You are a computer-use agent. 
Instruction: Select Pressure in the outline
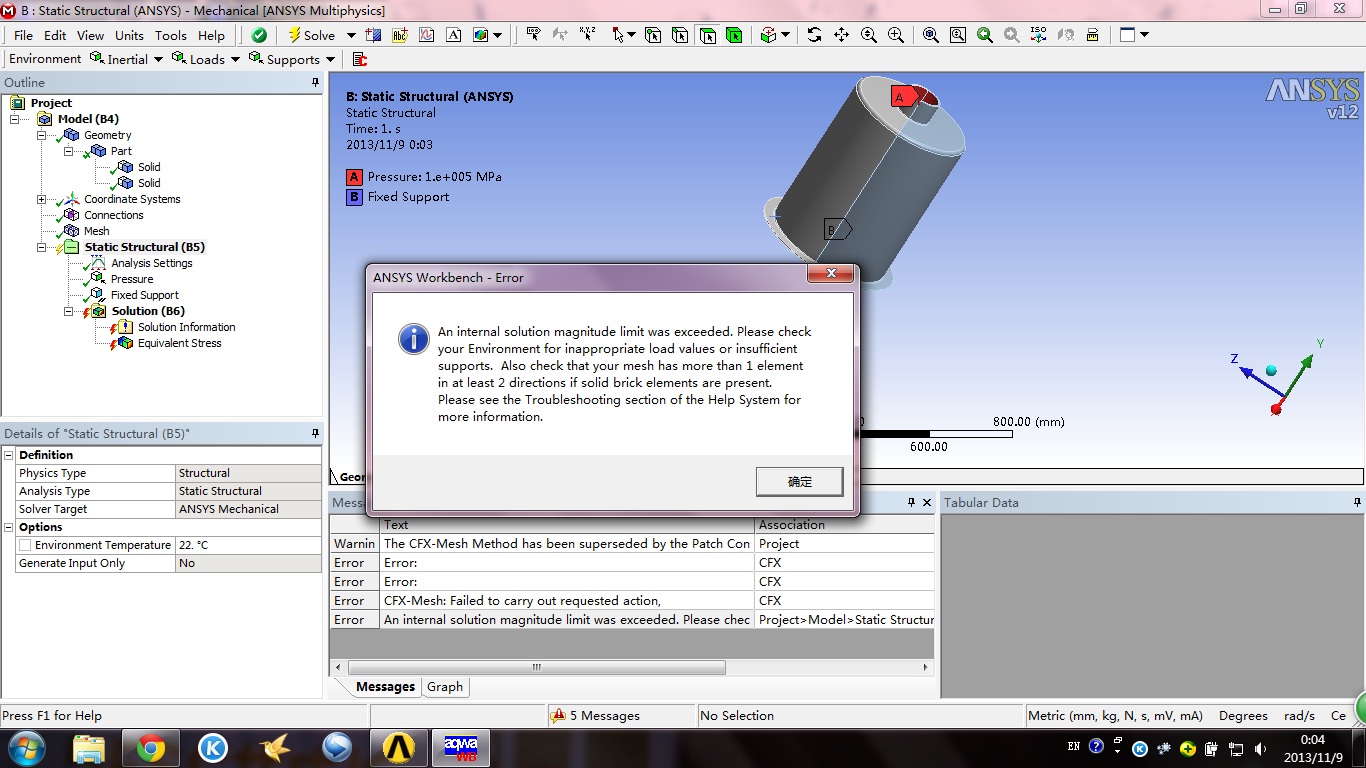[131, 279]
